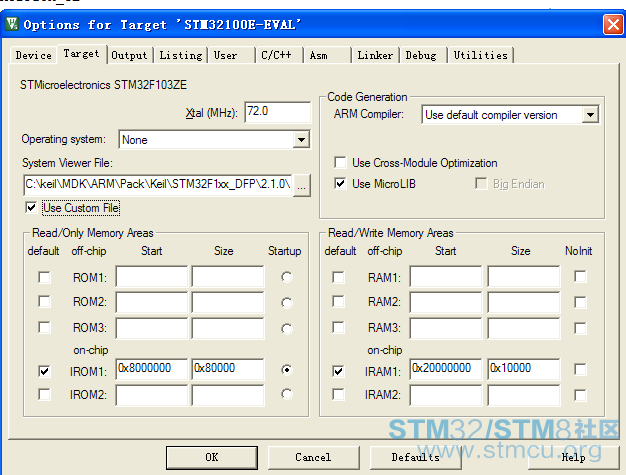Click the ROM1 Start field
The width and height of the screenshot is (626, 475).
152,276
